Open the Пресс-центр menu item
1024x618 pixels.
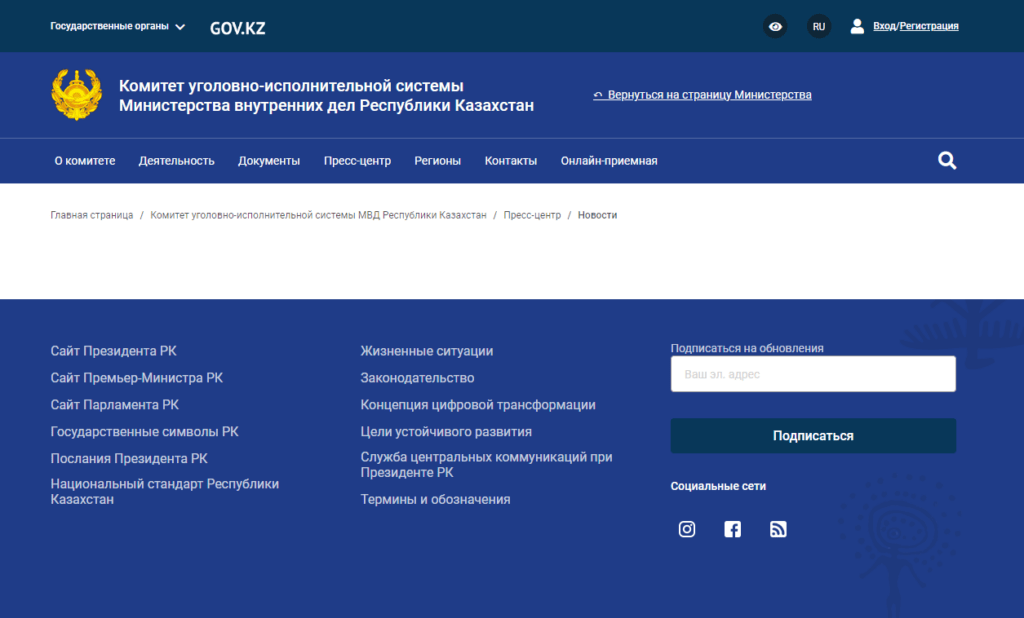[x=357, y=161]
